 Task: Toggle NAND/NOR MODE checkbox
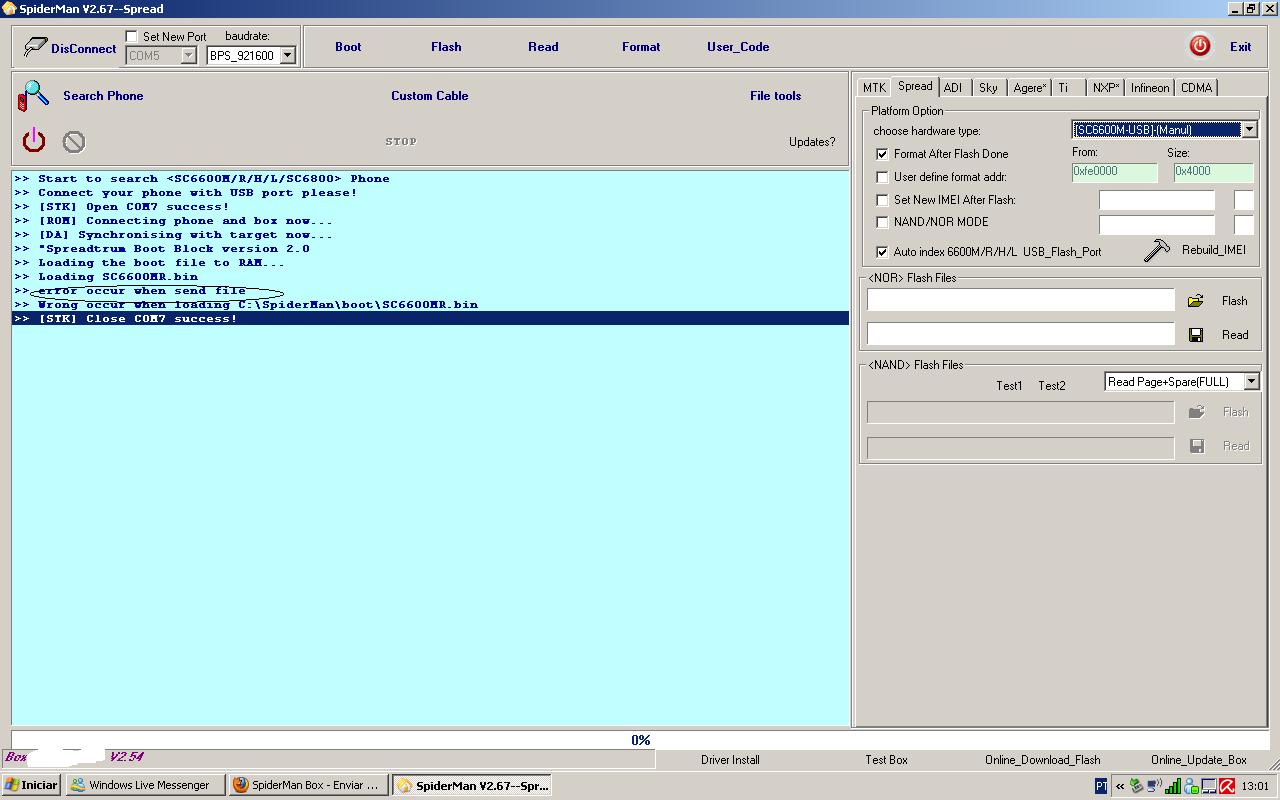882,222
